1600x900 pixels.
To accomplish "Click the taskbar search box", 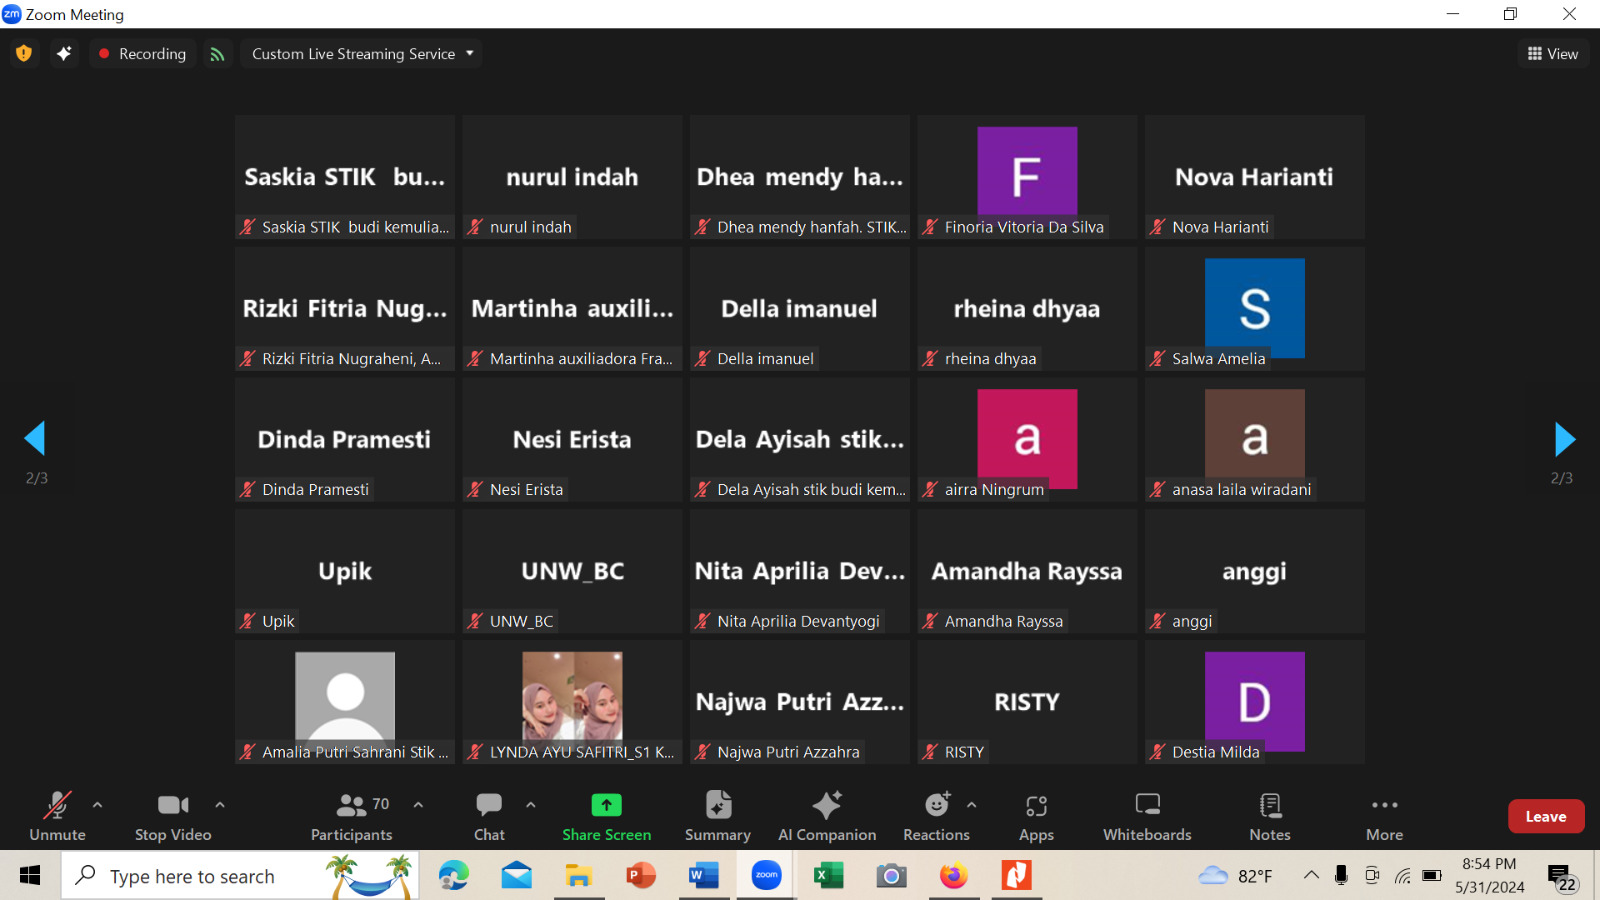I will pos(240,876).
